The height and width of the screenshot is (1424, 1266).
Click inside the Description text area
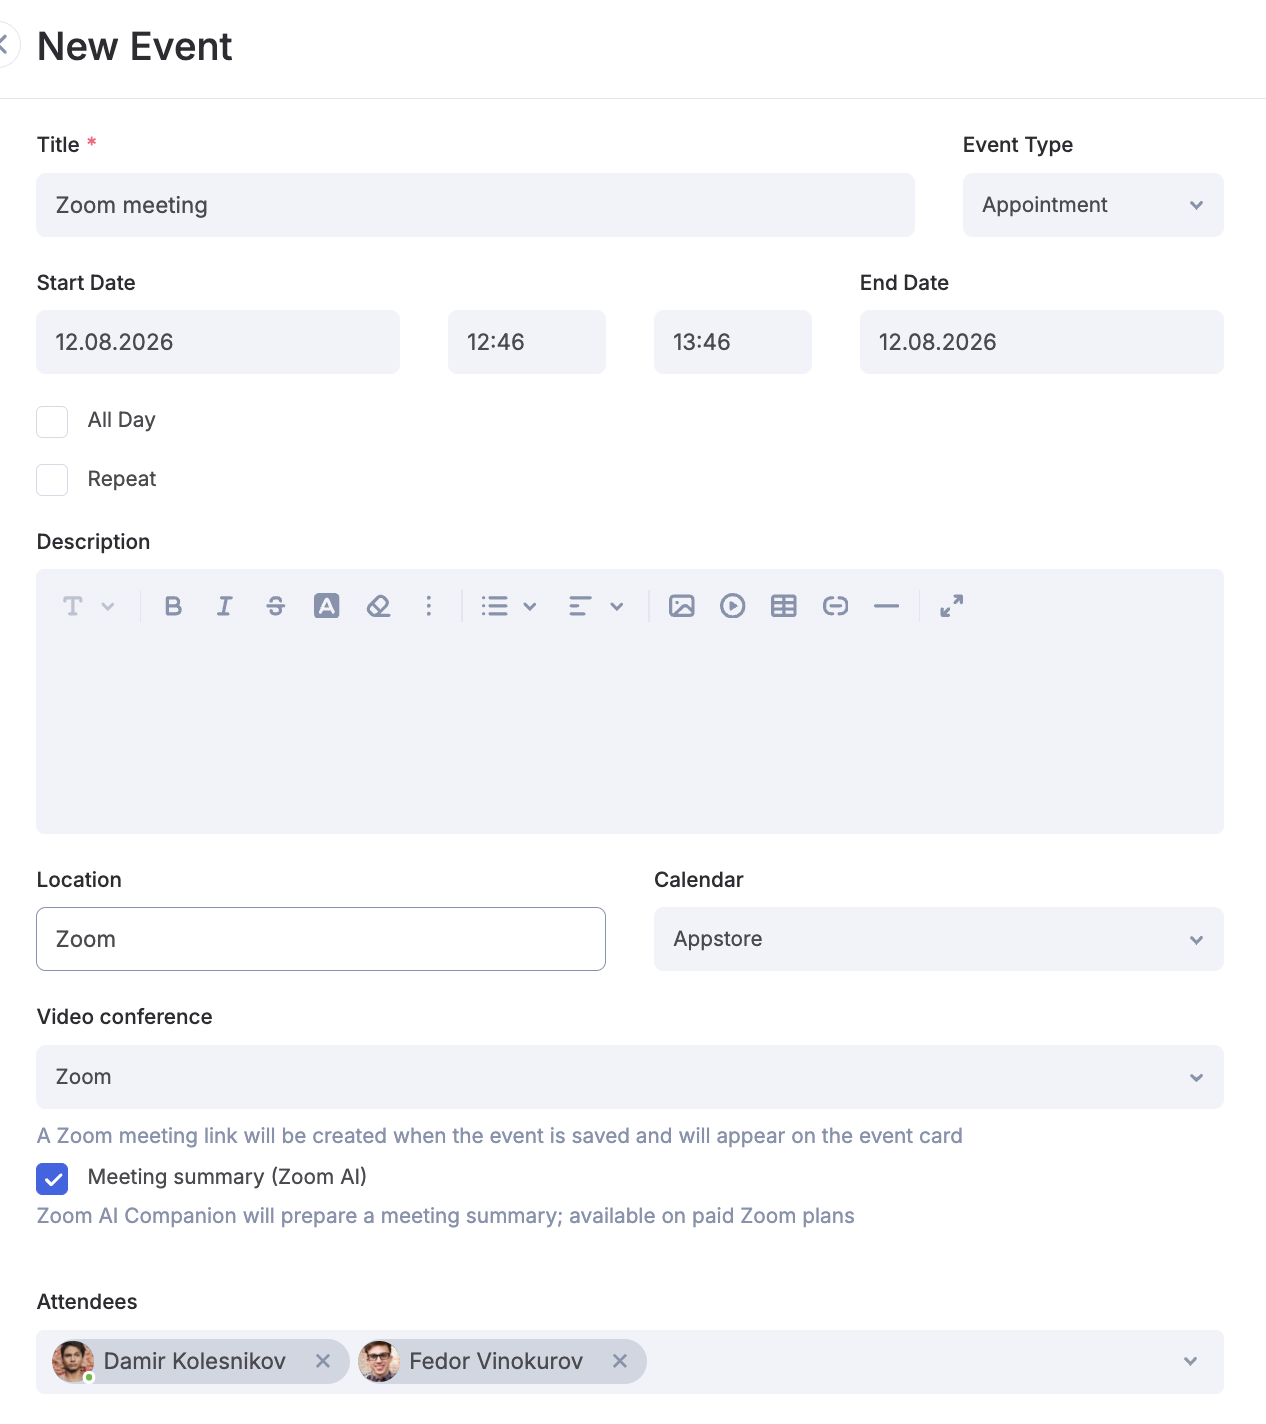point(630,735)
